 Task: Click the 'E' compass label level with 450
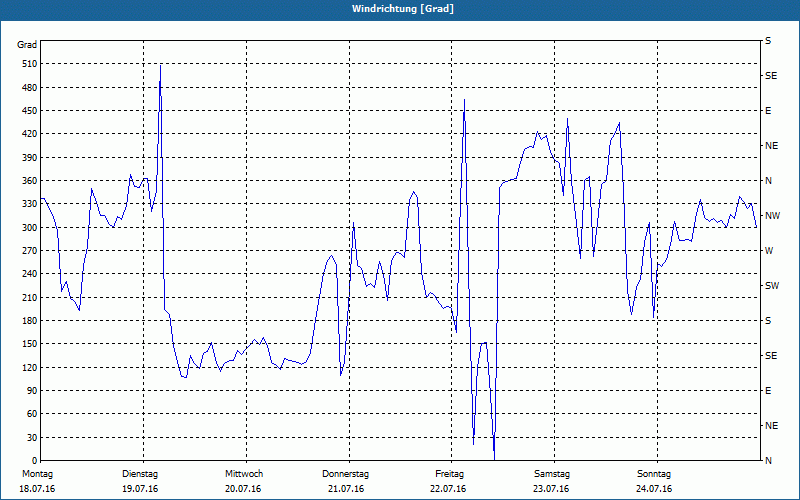(768, 111)
